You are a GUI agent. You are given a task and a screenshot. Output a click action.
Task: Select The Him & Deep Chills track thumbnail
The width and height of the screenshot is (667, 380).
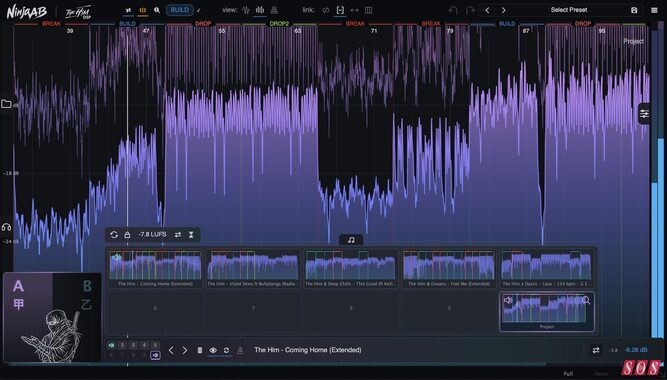(x=351, y=269)
